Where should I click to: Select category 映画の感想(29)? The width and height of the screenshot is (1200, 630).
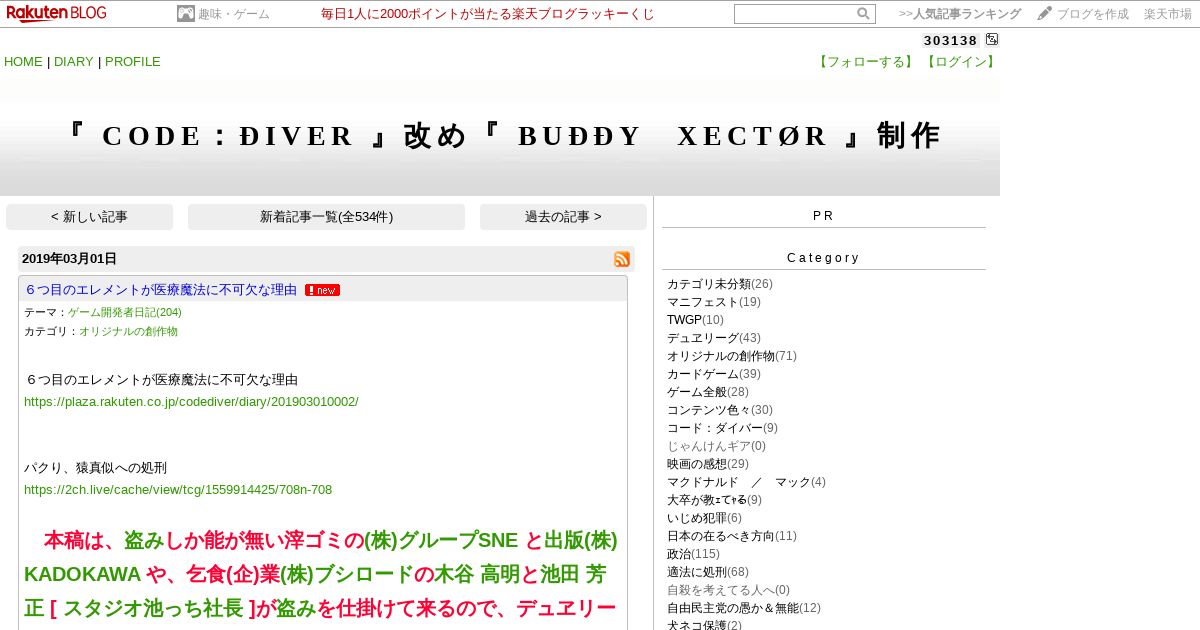pyautogui.click(x=708, y=464)
